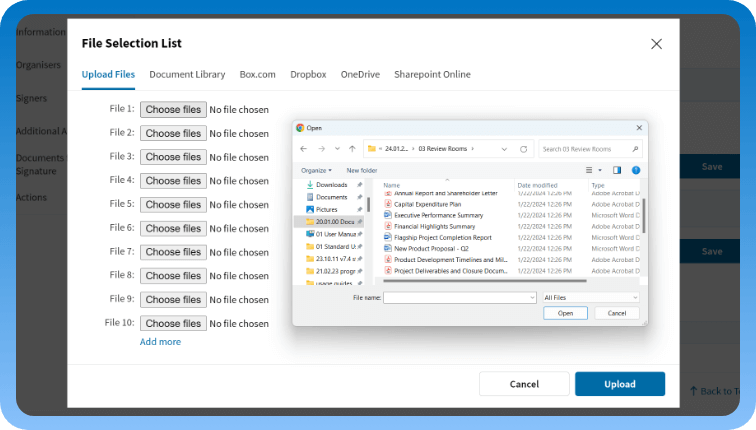Click the blue help icon in Open dialog
The image size is (756, 430).
635,170
